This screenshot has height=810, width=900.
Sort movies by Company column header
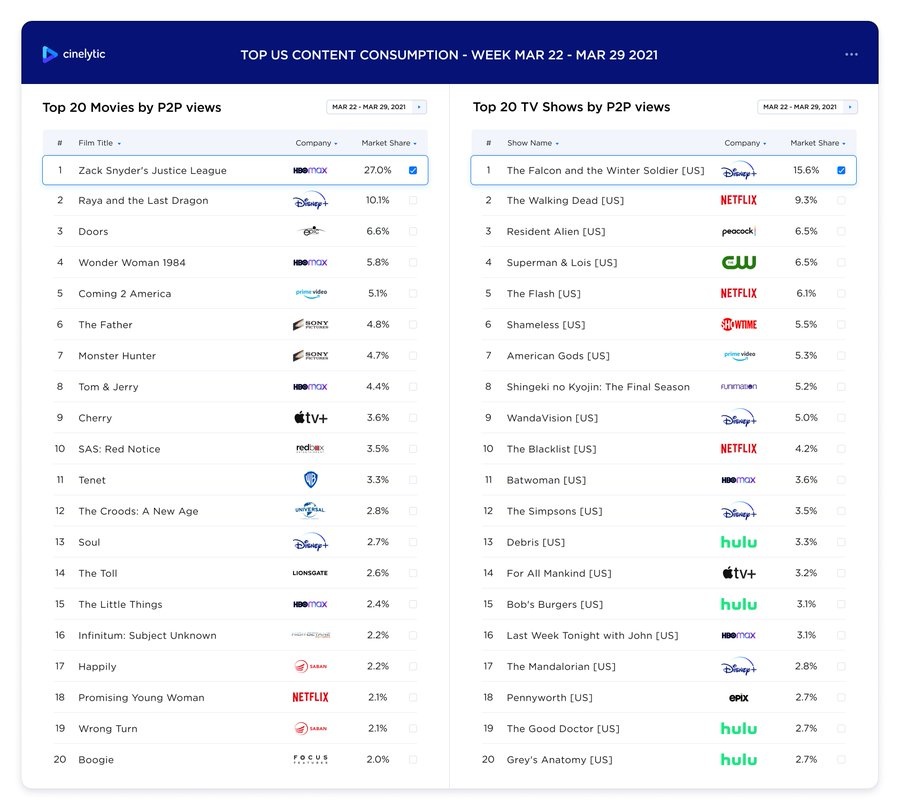click(x=316, y=143)
